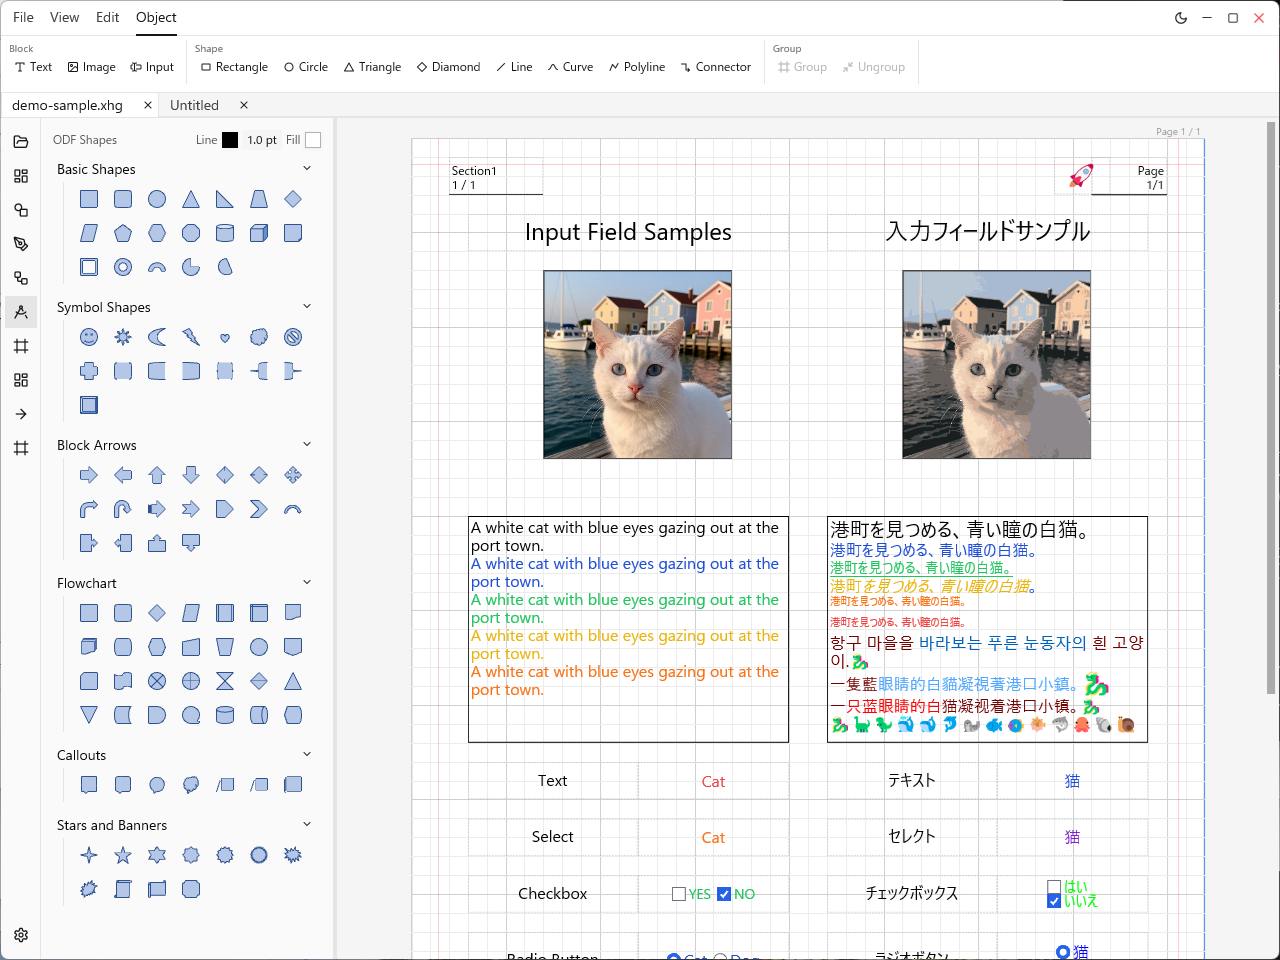Choose the cylinder basic shape

pyautogui.click(x=225, y=233)
